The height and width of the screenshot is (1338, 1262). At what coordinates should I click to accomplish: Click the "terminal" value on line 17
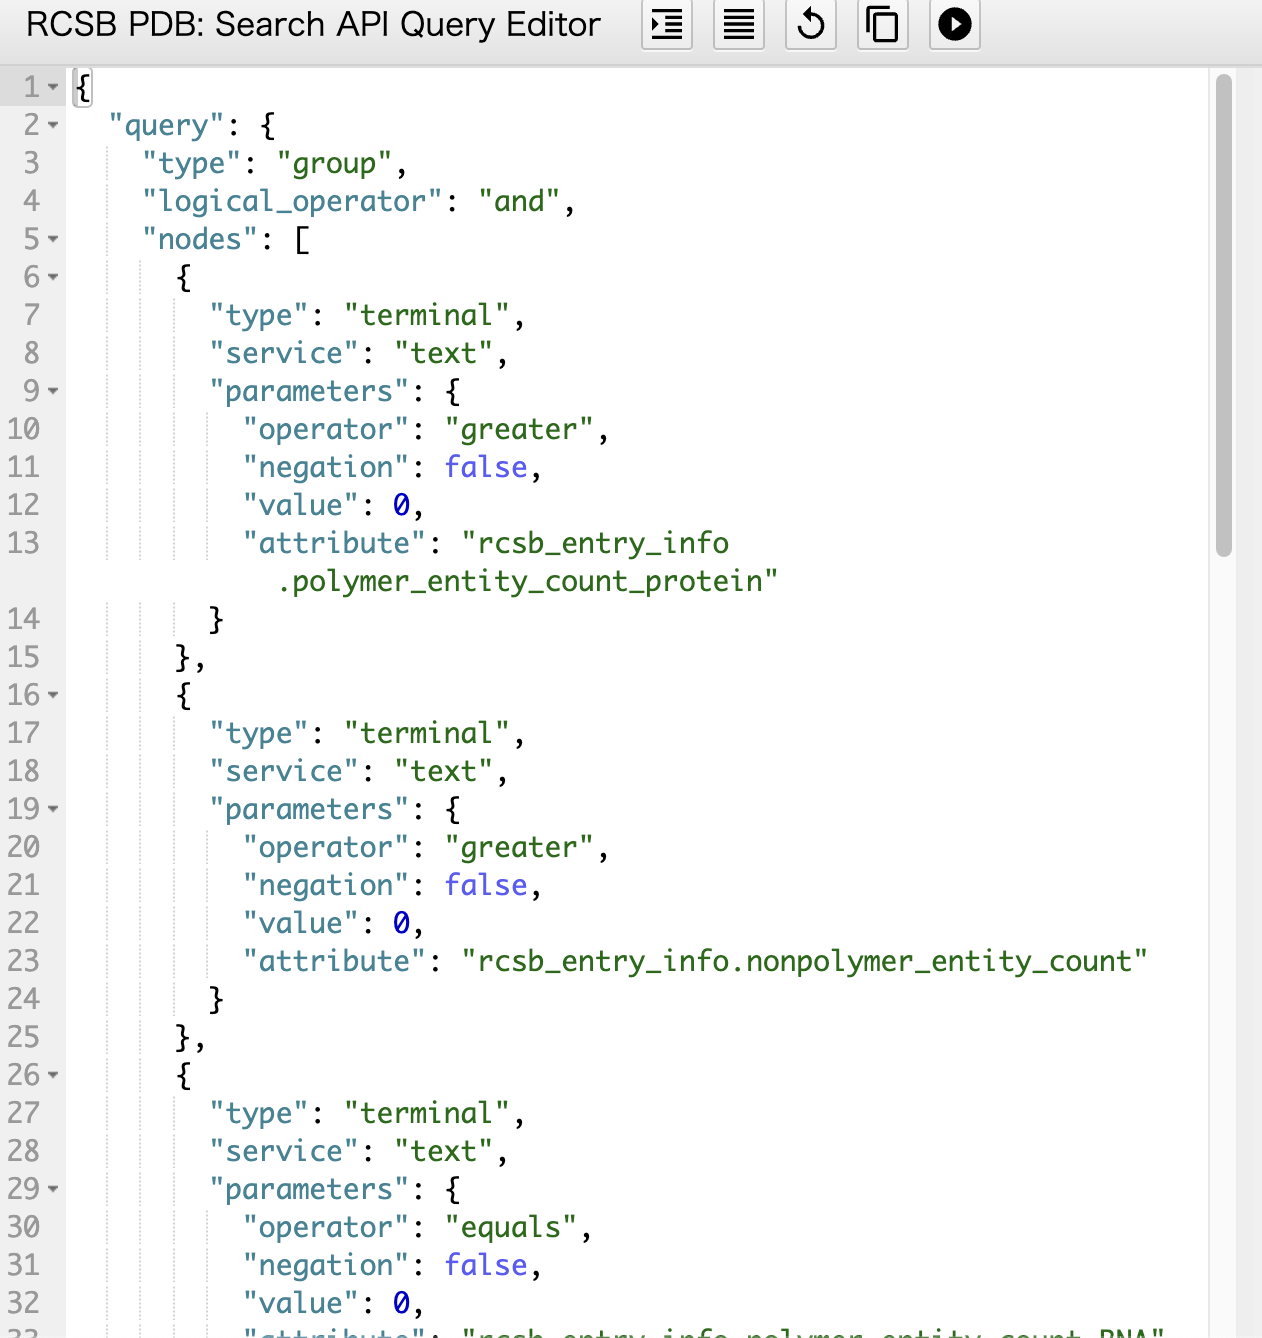(427, 733)
